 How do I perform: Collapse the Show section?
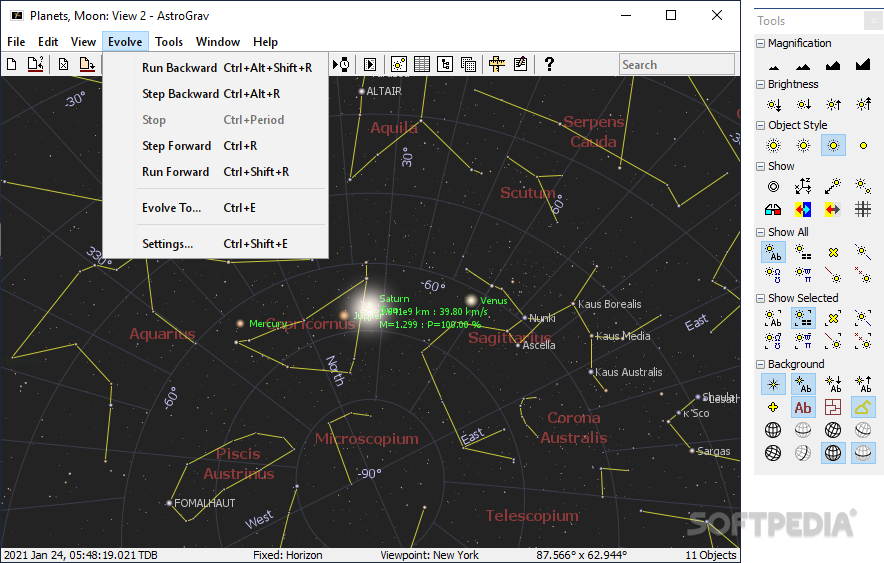(761, 166)
